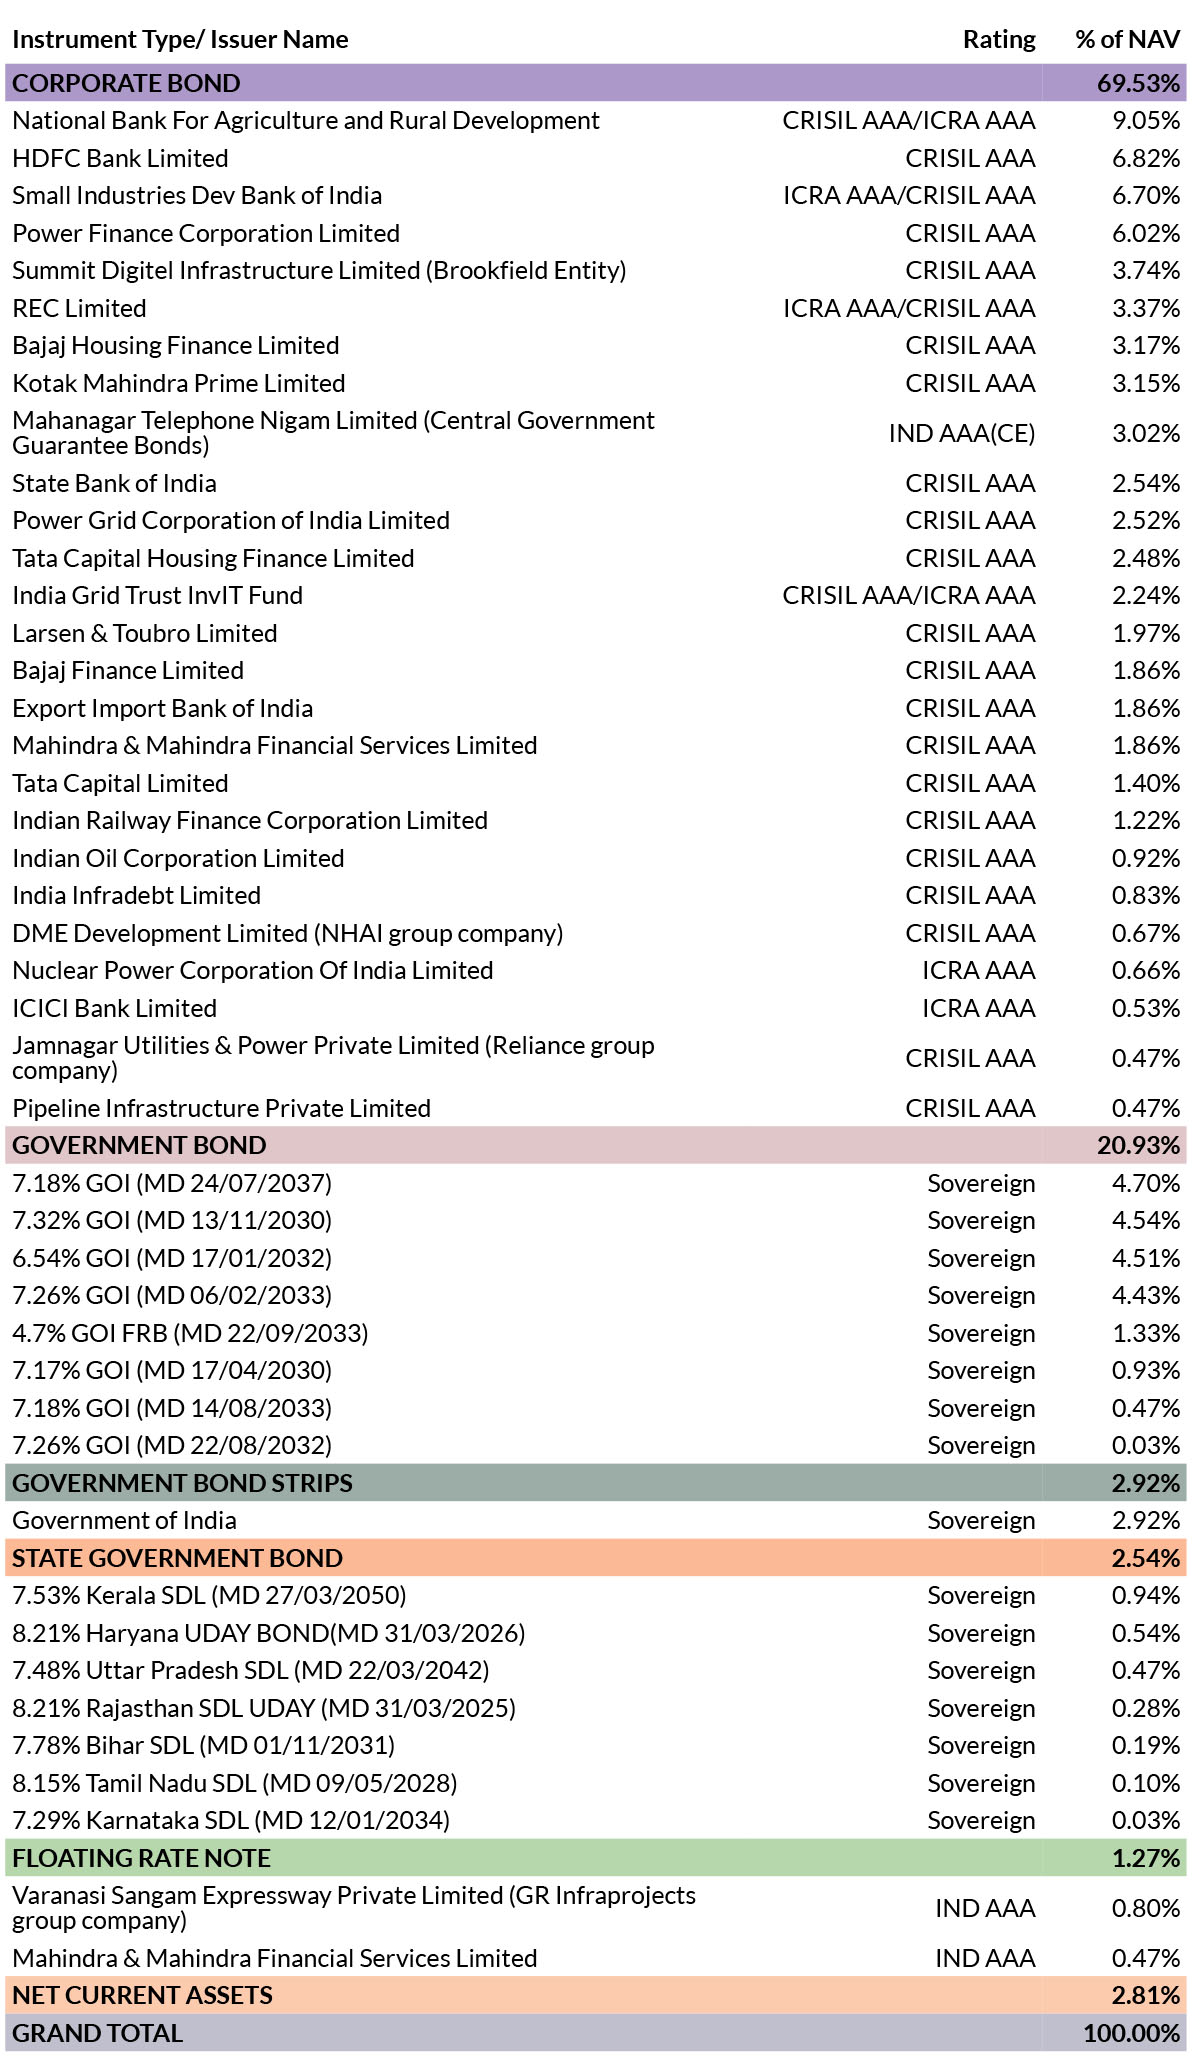This screenshot has height=2064, width=1199.
Task: Click 4.7% GOI FRB (MD 22/09/2033)
Action: coord(190,1333)
